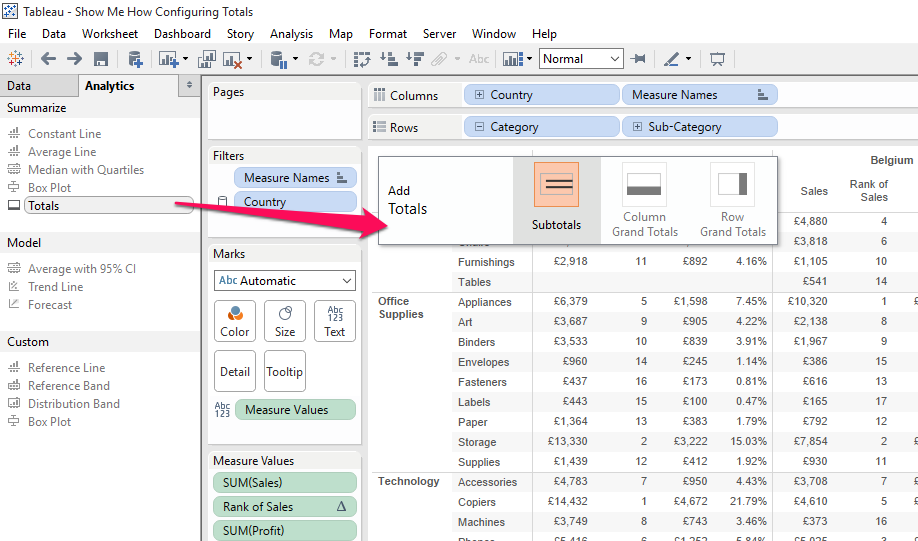Expand the Country pill on Columns
This screenshot has height=541, width=918.
479,95
